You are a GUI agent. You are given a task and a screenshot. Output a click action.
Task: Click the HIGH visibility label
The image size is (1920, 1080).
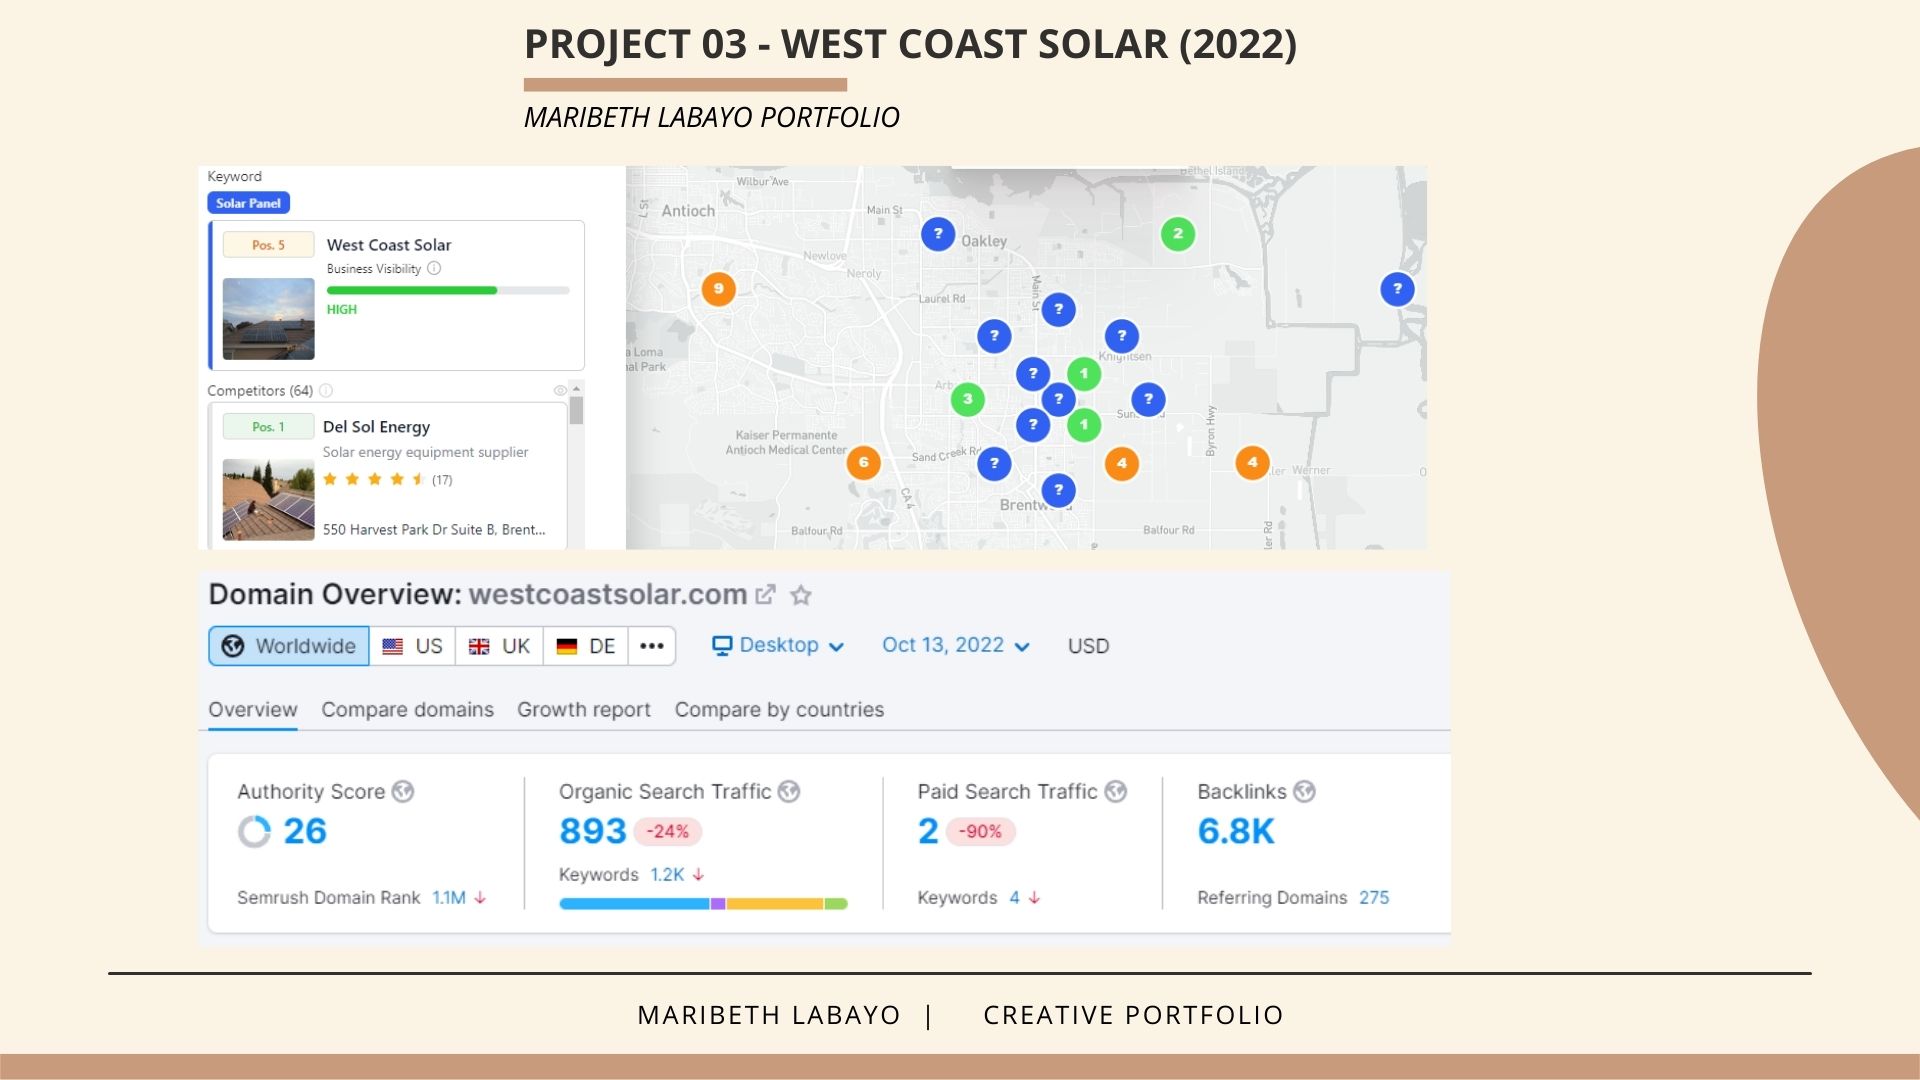(342, 310)
